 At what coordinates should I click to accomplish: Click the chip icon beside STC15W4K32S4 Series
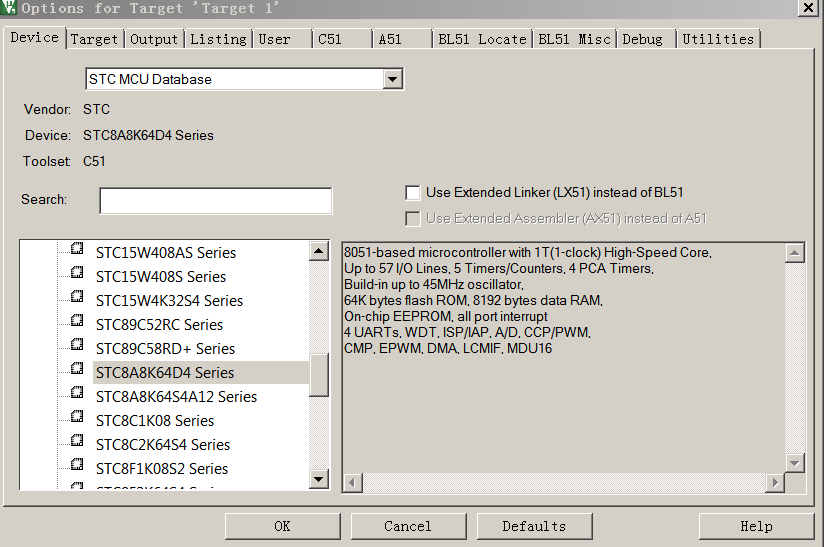point(77,300)
